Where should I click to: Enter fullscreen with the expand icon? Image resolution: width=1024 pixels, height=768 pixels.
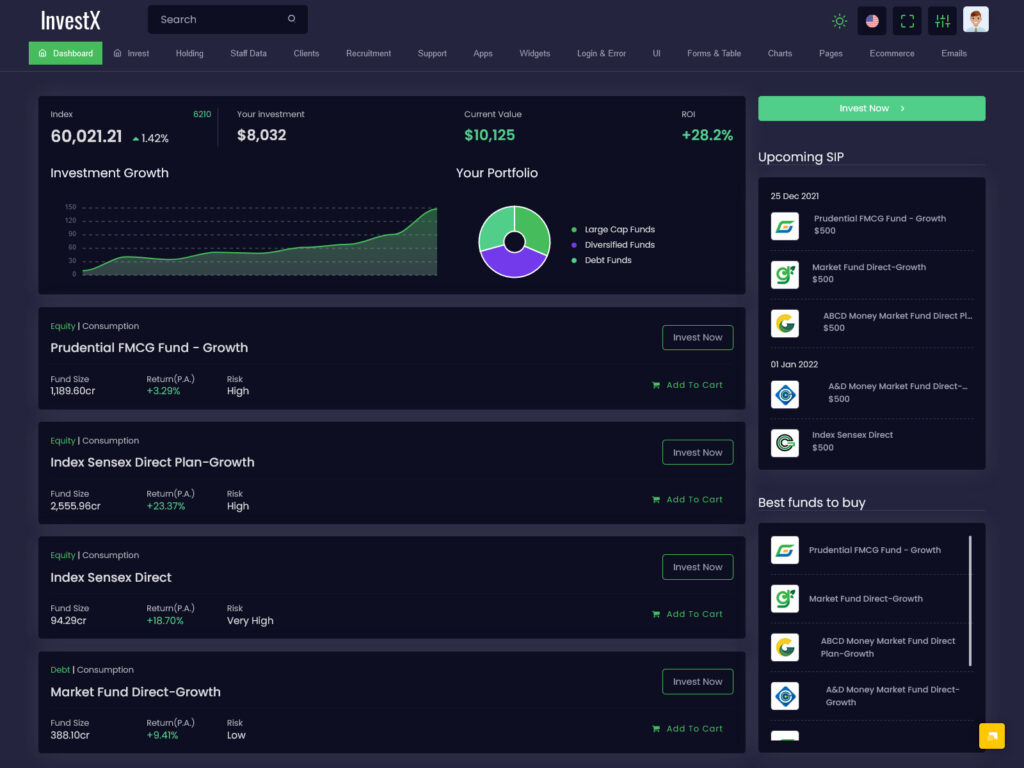(x=907, y=21)
